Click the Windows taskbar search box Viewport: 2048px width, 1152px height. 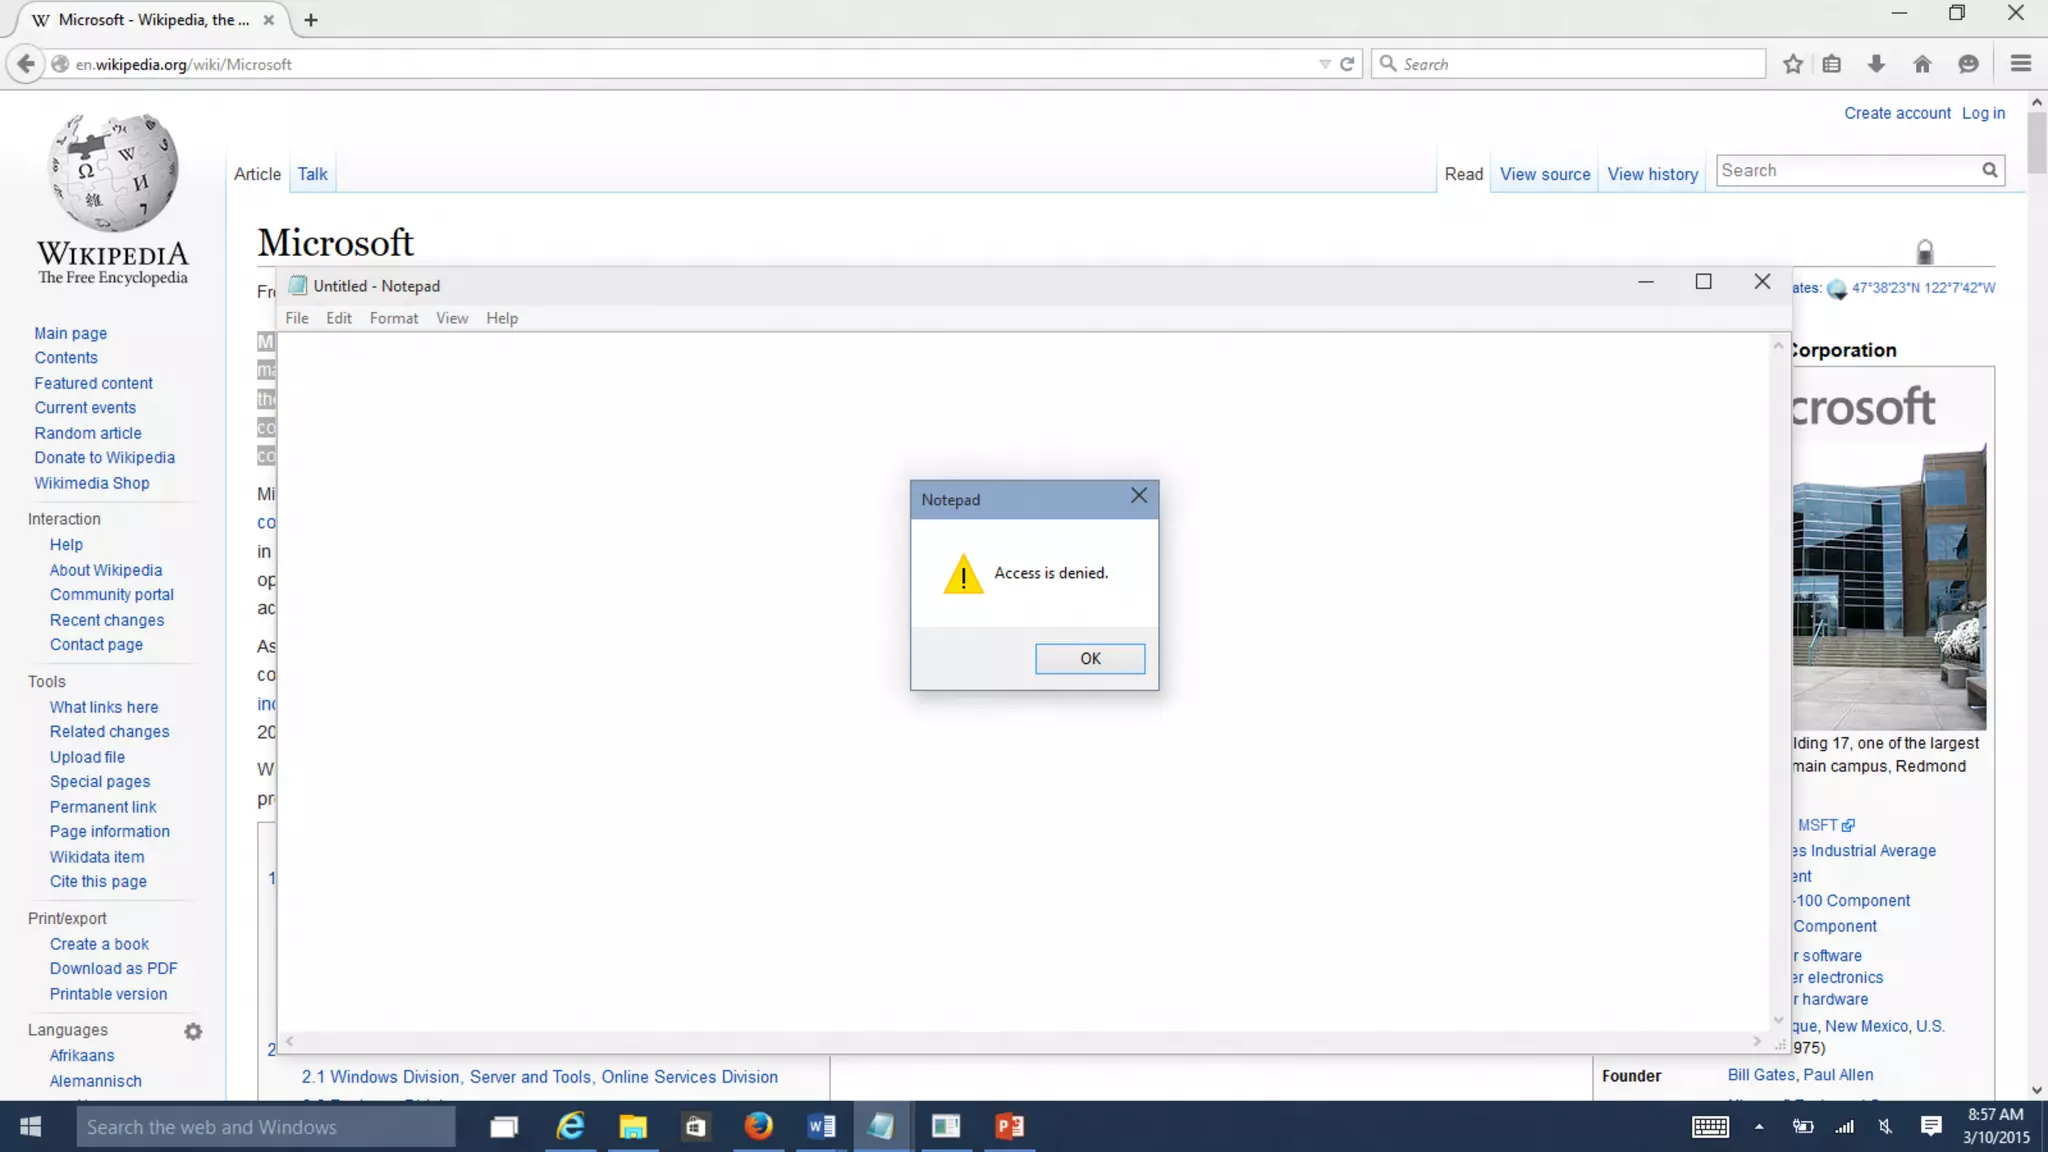click(x=266, y=1127)
